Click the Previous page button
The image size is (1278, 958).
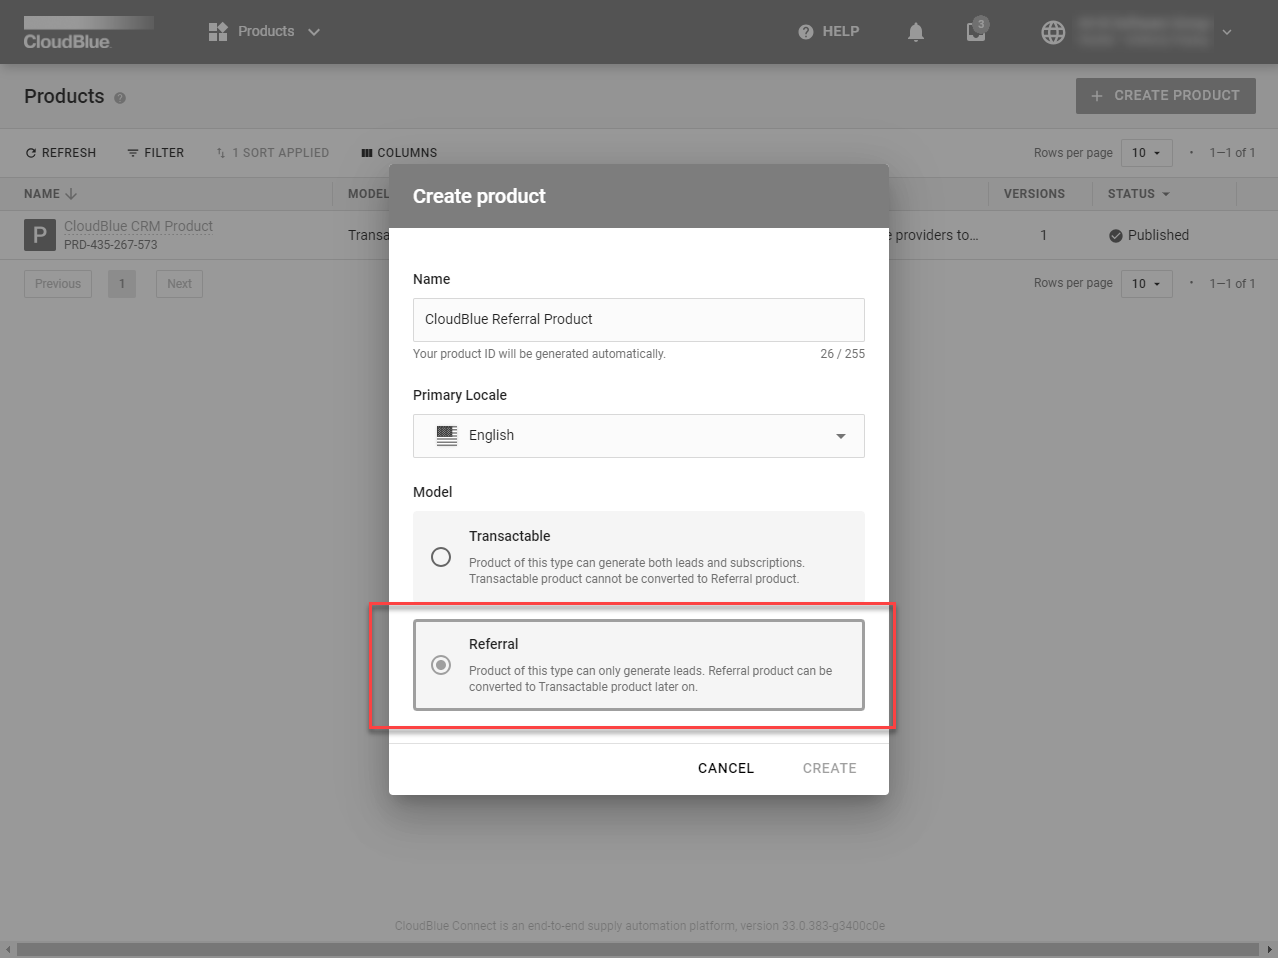click(x=58, y=284)
